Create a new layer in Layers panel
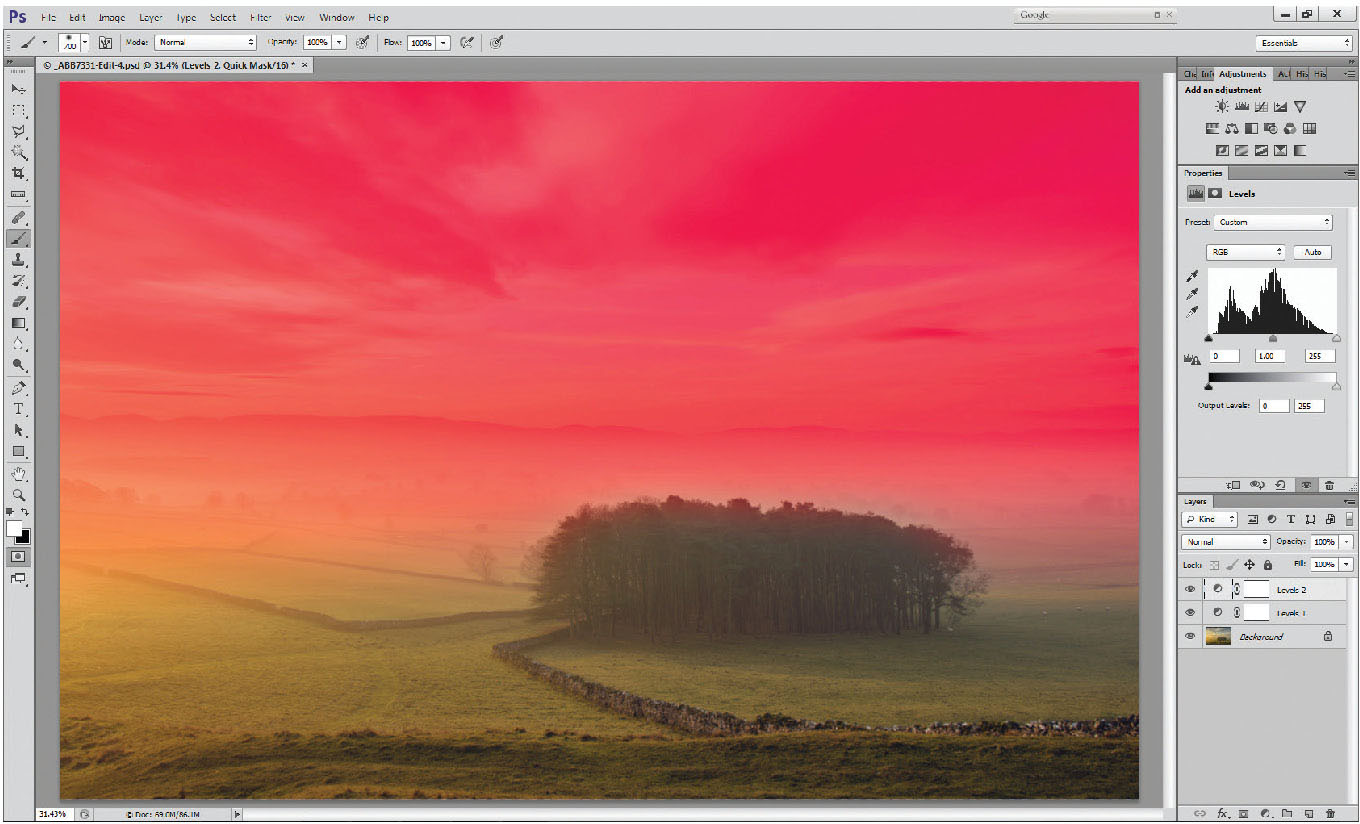Viewport: 1360px width, 824px height. coord(1309,814)
